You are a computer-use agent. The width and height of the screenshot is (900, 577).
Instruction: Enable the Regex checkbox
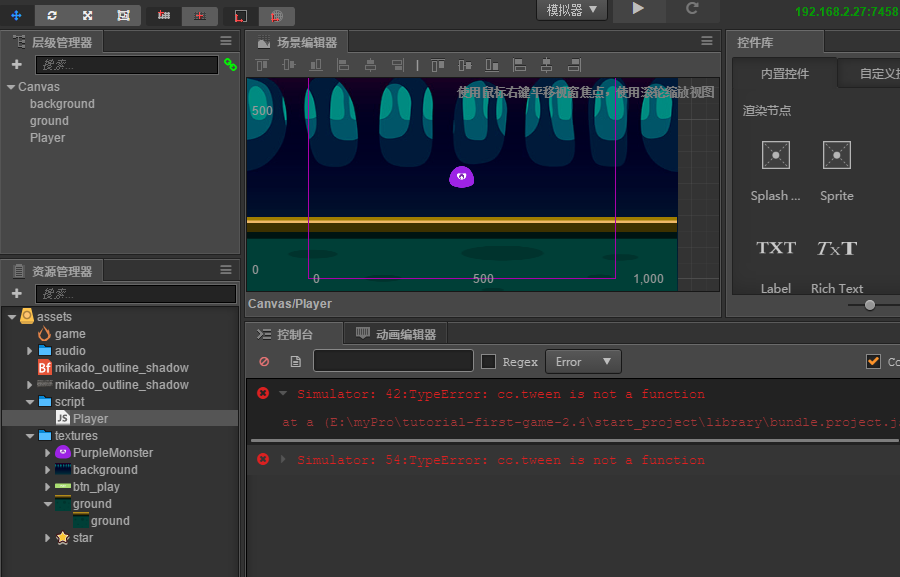(488, 362)
